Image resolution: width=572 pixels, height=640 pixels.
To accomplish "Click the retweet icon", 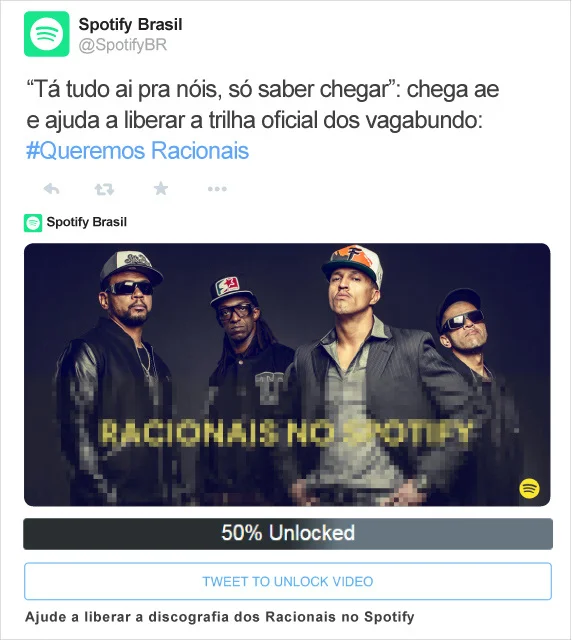I will click(x=104, y=189).
